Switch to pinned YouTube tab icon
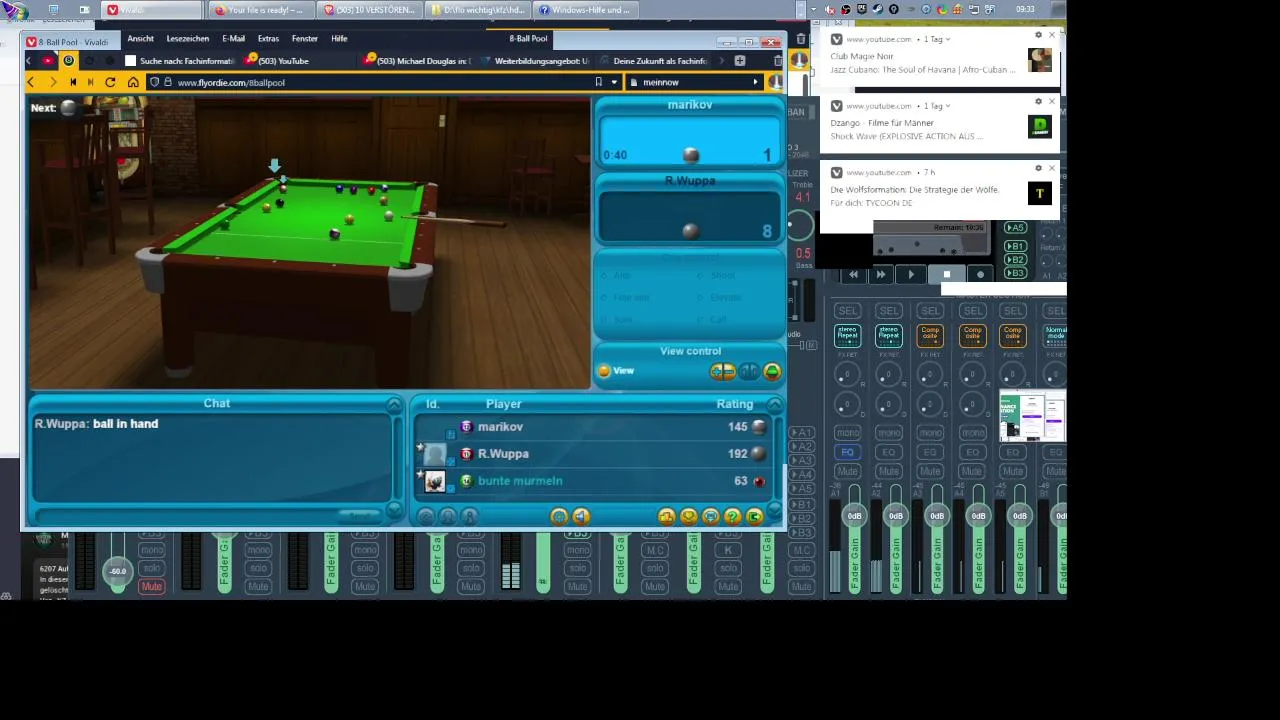 [47, 61]
